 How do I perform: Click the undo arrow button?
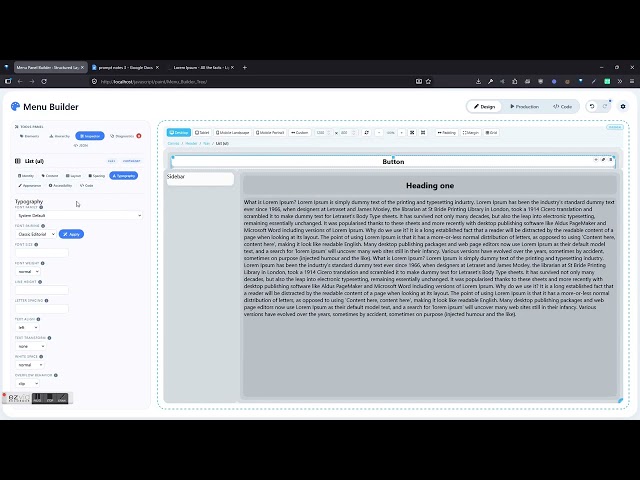(592, 107)
